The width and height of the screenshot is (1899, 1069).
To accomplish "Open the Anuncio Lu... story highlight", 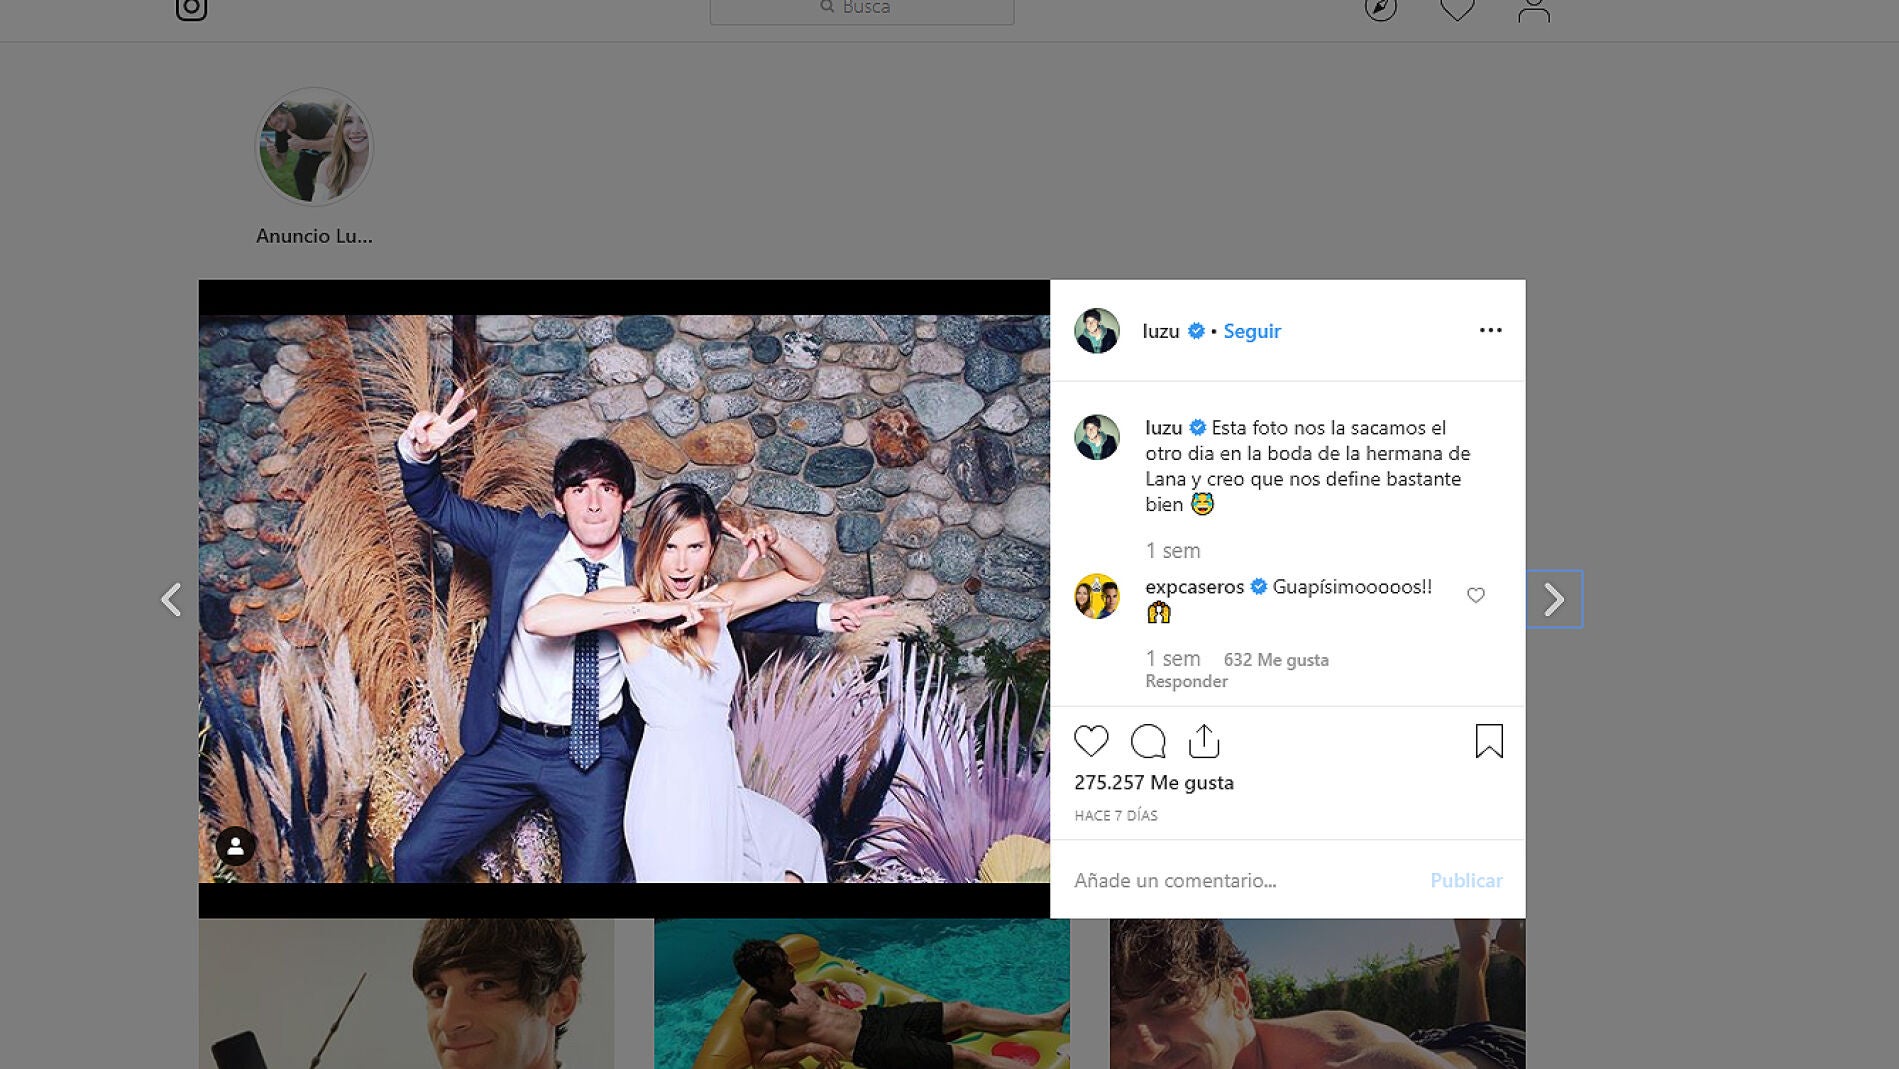I will [x=314, y=148].
